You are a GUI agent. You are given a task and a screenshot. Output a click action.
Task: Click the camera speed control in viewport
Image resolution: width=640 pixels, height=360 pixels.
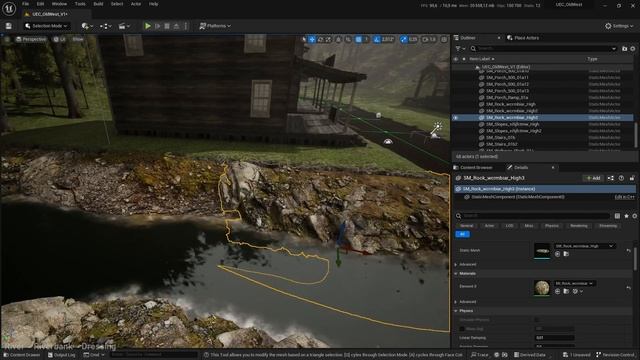[x=429, y=39]
